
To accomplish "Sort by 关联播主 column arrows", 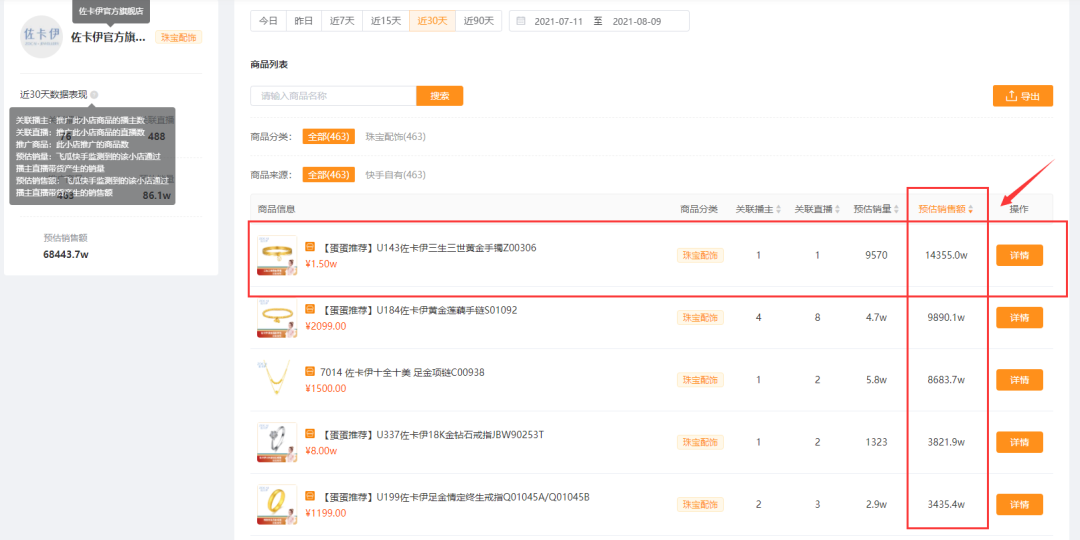I will pyautogui.click(x=779, y=209).
